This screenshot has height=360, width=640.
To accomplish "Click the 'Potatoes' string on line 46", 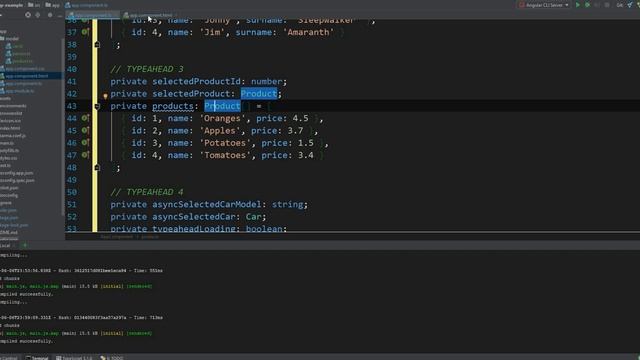I will 225,143.
